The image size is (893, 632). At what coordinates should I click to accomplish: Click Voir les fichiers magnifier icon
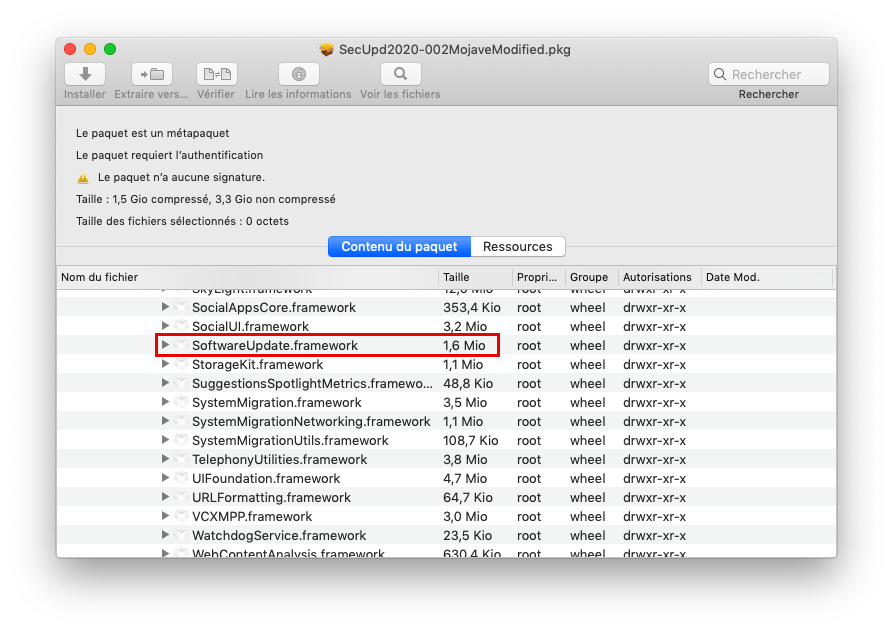(401, 74)
